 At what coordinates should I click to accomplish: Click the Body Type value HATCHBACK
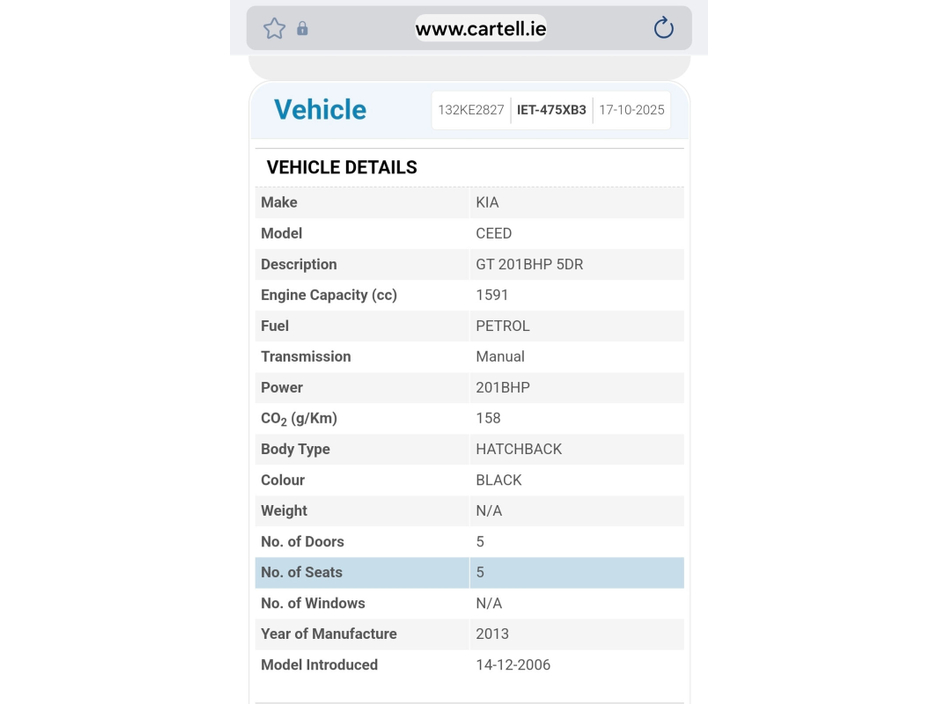(518, 449)
